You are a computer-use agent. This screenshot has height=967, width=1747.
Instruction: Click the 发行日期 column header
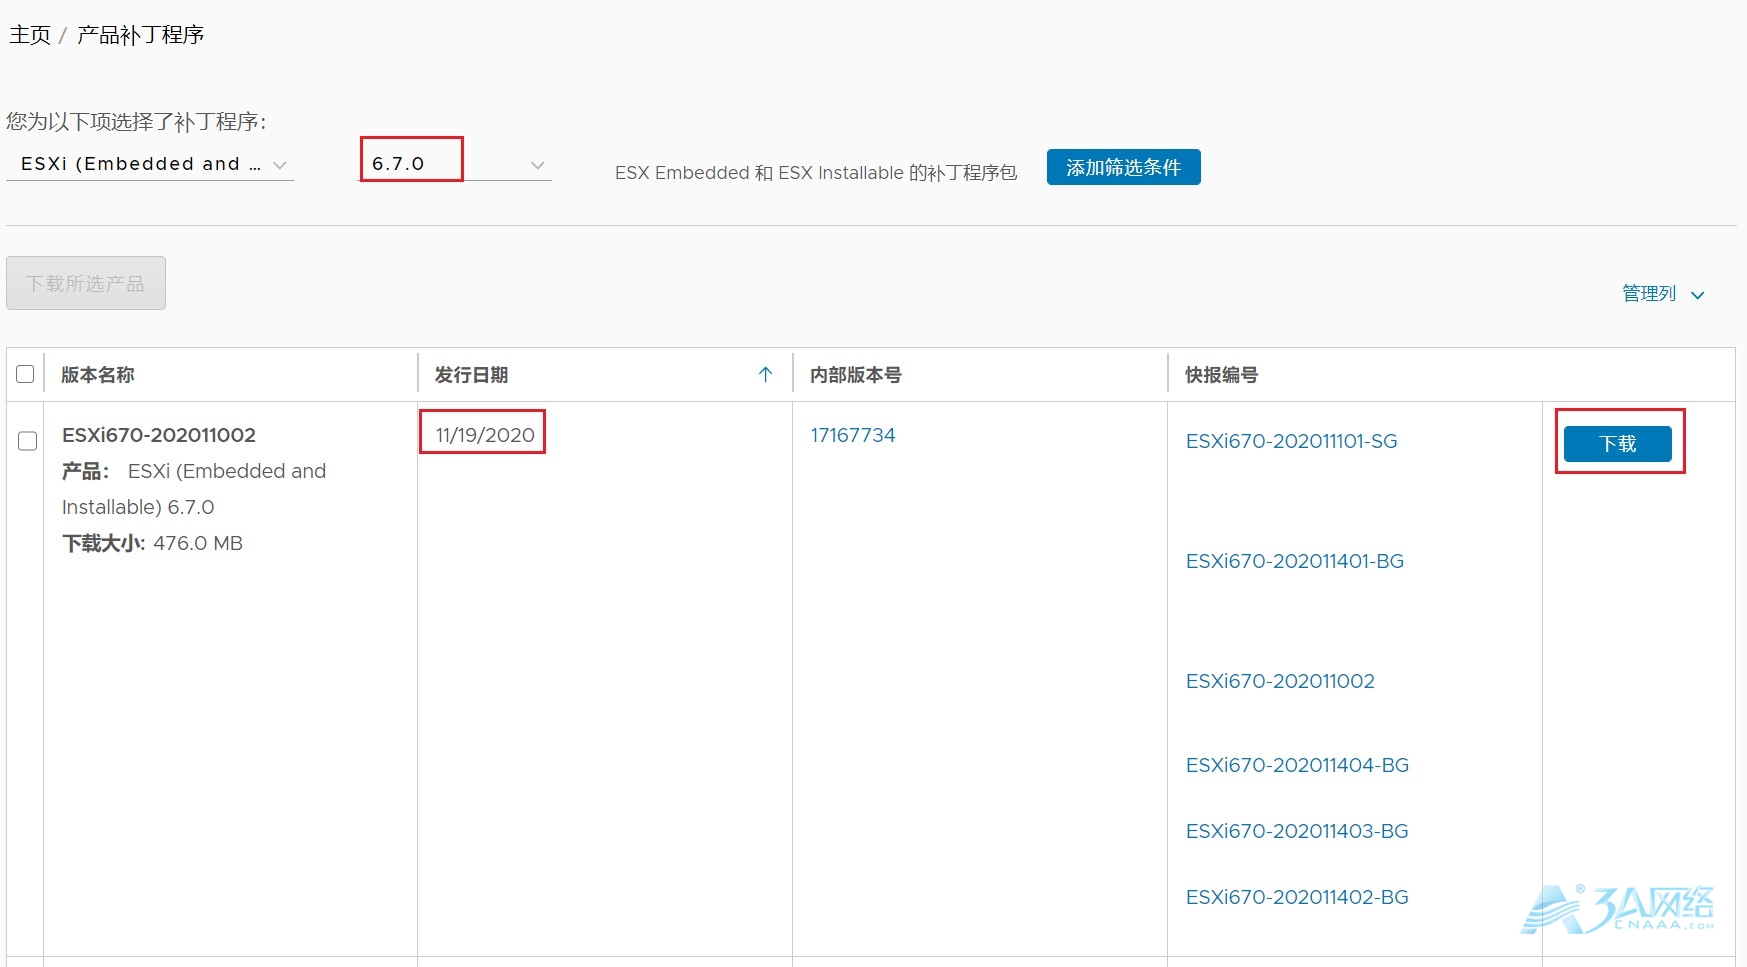click(x=472, y=375)
